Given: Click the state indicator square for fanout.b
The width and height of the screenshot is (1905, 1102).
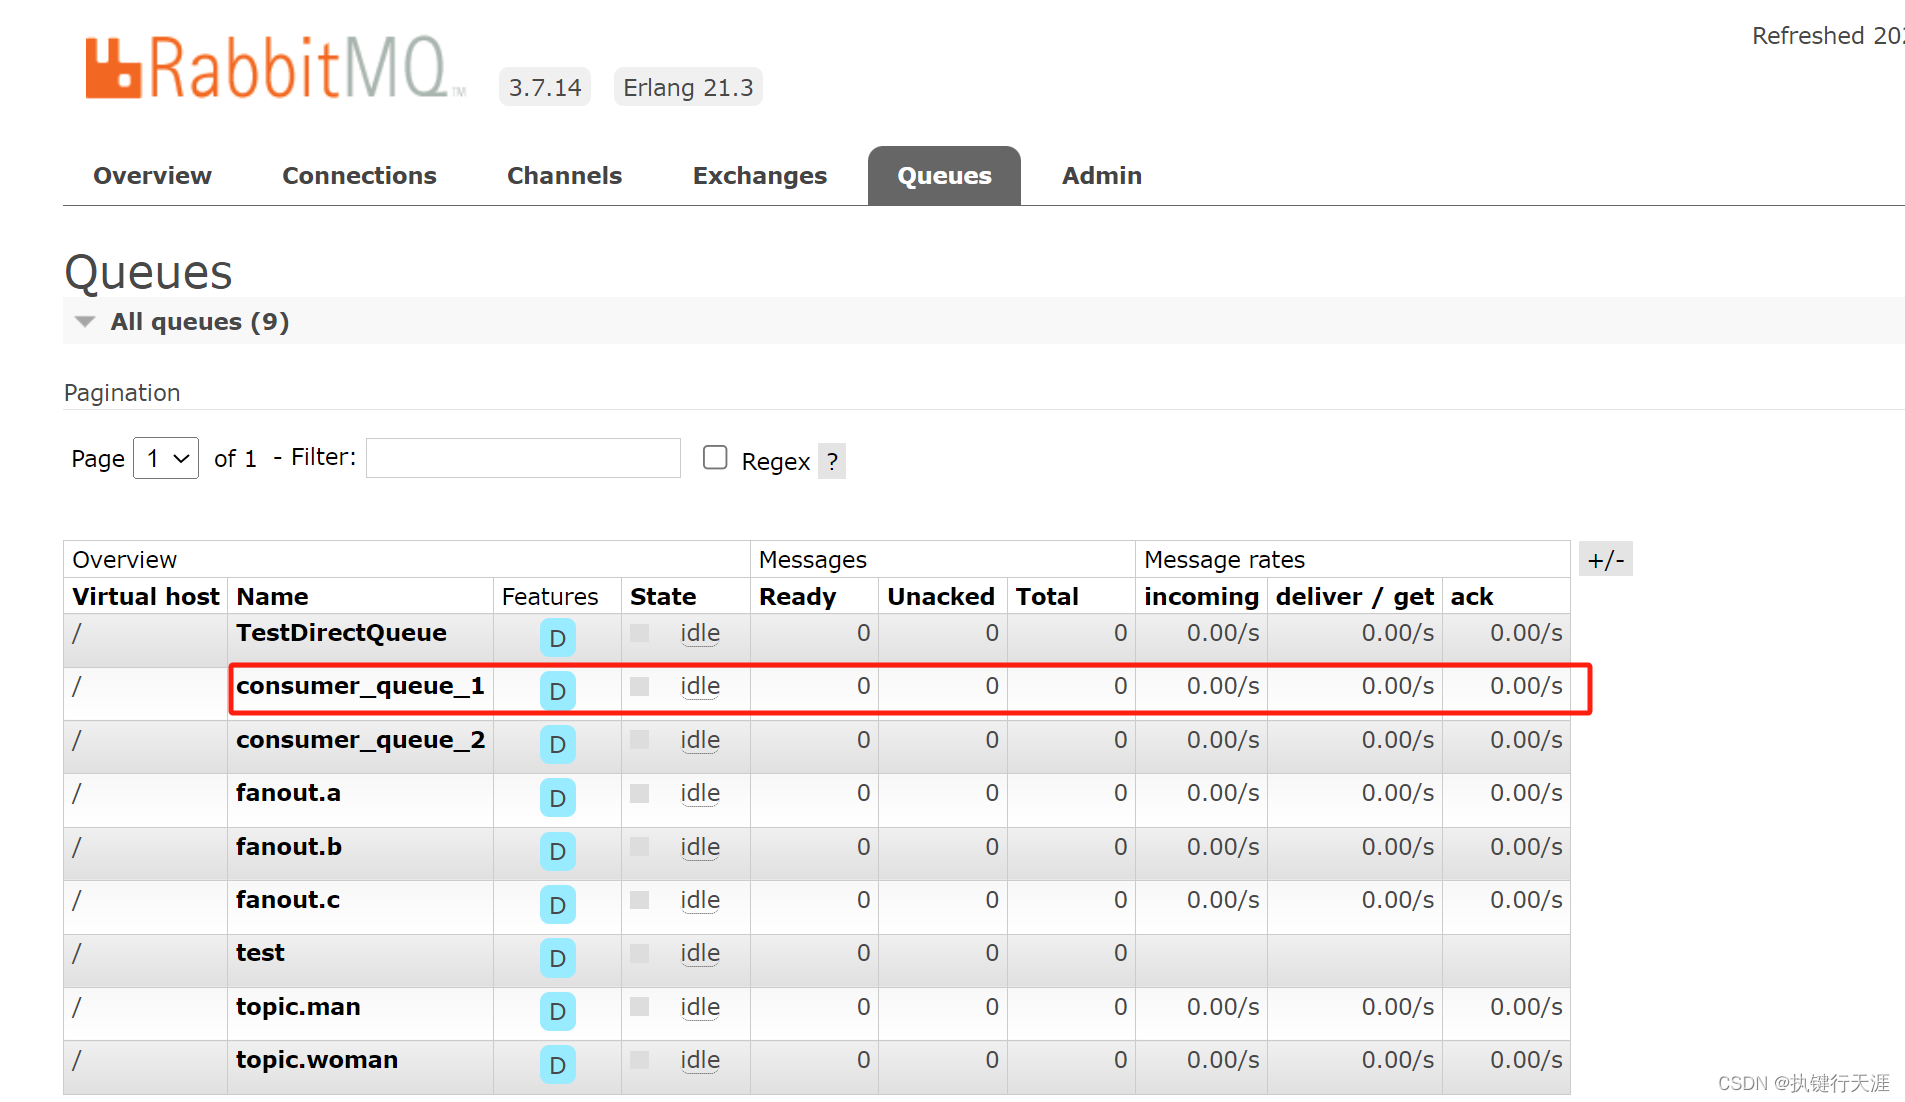Looking at the screenshot, I should click(640, 847).
